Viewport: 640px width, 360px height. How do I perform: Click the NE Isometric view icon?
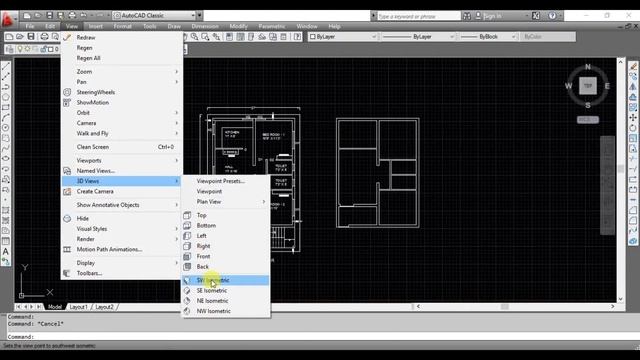click(x=187, y=300)
